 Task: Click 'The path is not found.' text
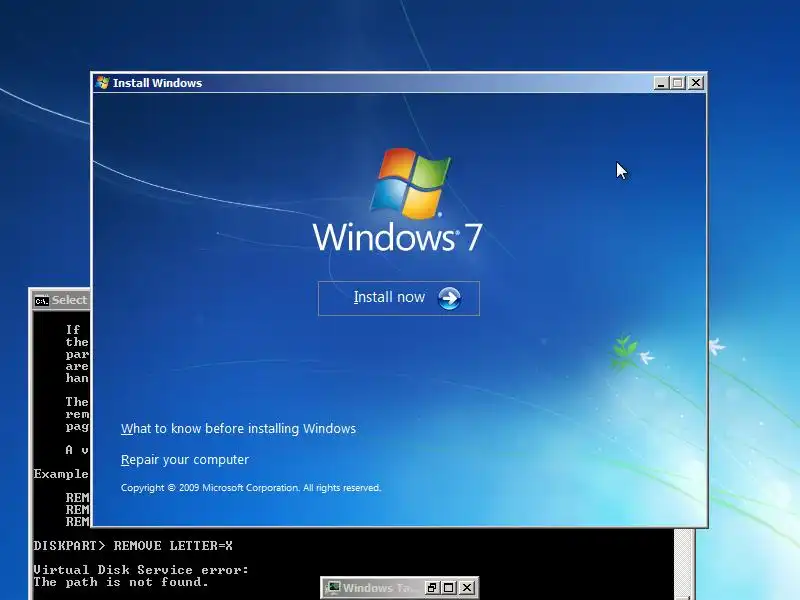[x=121, y=582]
